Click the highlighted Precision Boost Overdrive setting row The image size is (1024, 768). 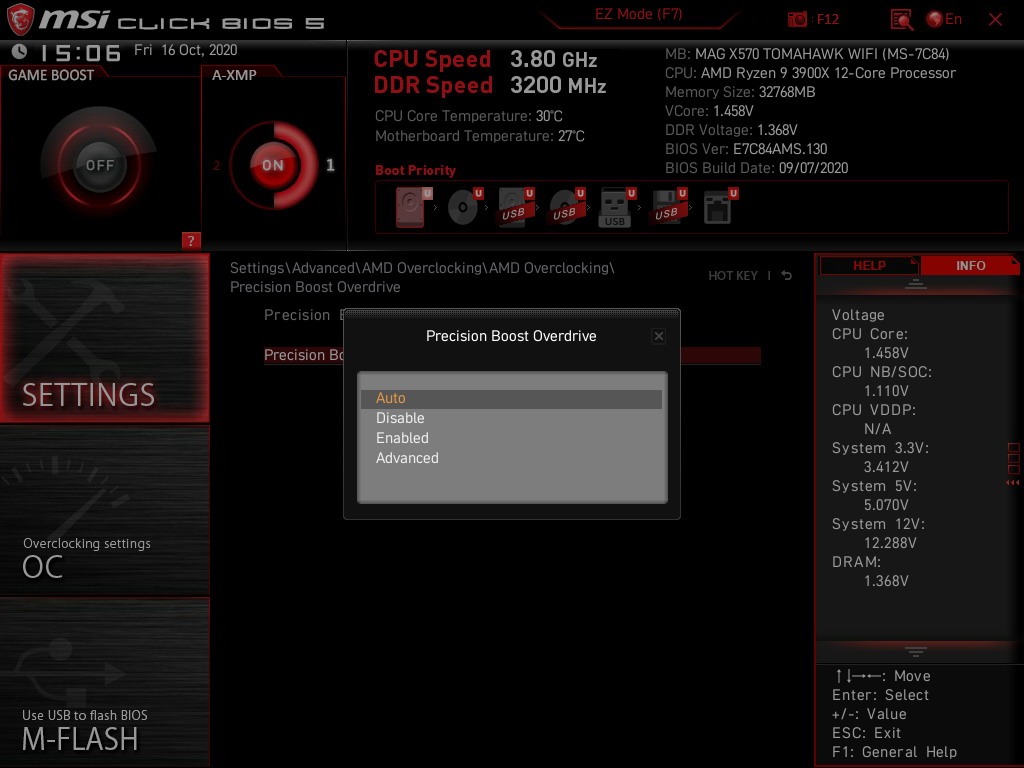[x=512, y=355]
